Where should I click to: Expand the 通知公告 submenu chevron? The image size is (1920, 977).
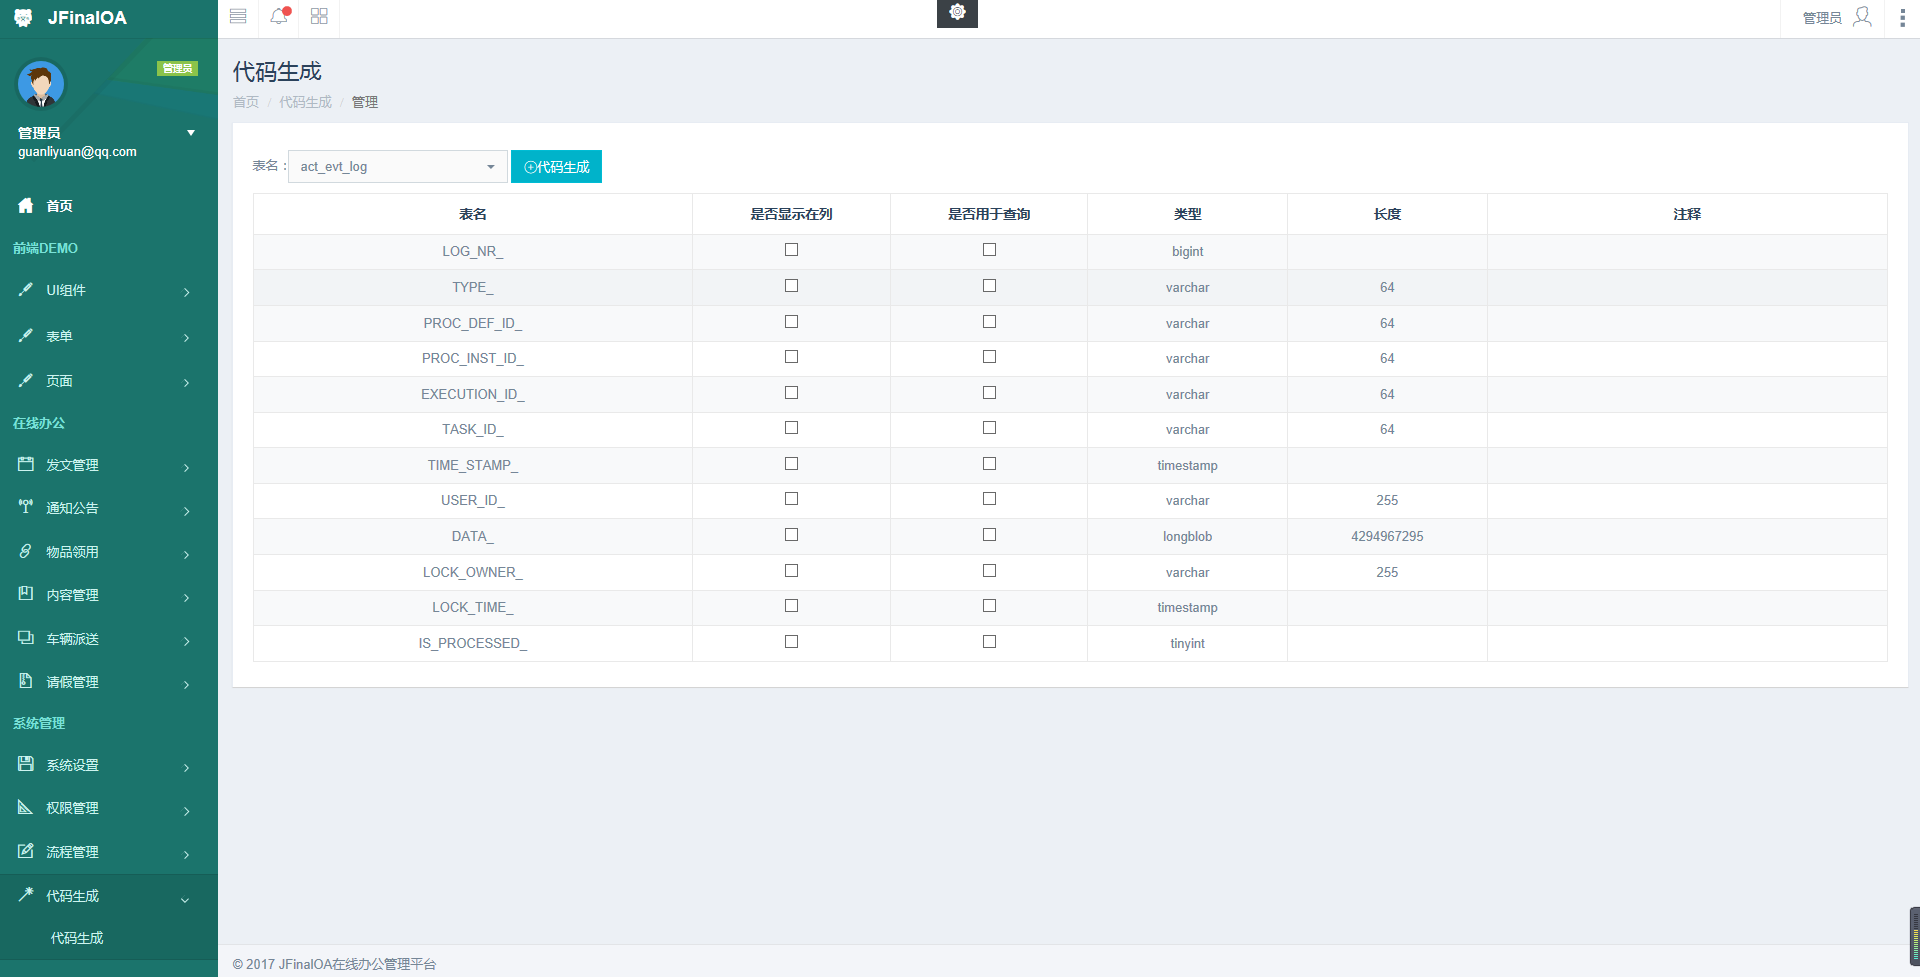(x=187, y=511)
